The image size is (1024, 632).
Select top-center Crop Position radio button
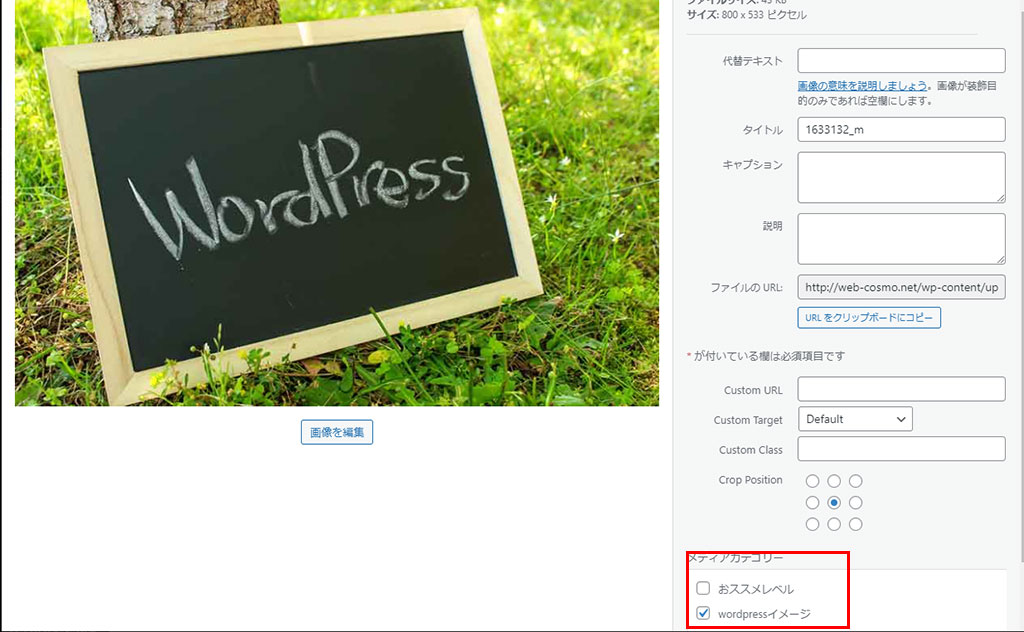pyautogui.click(x=834, y=481)
